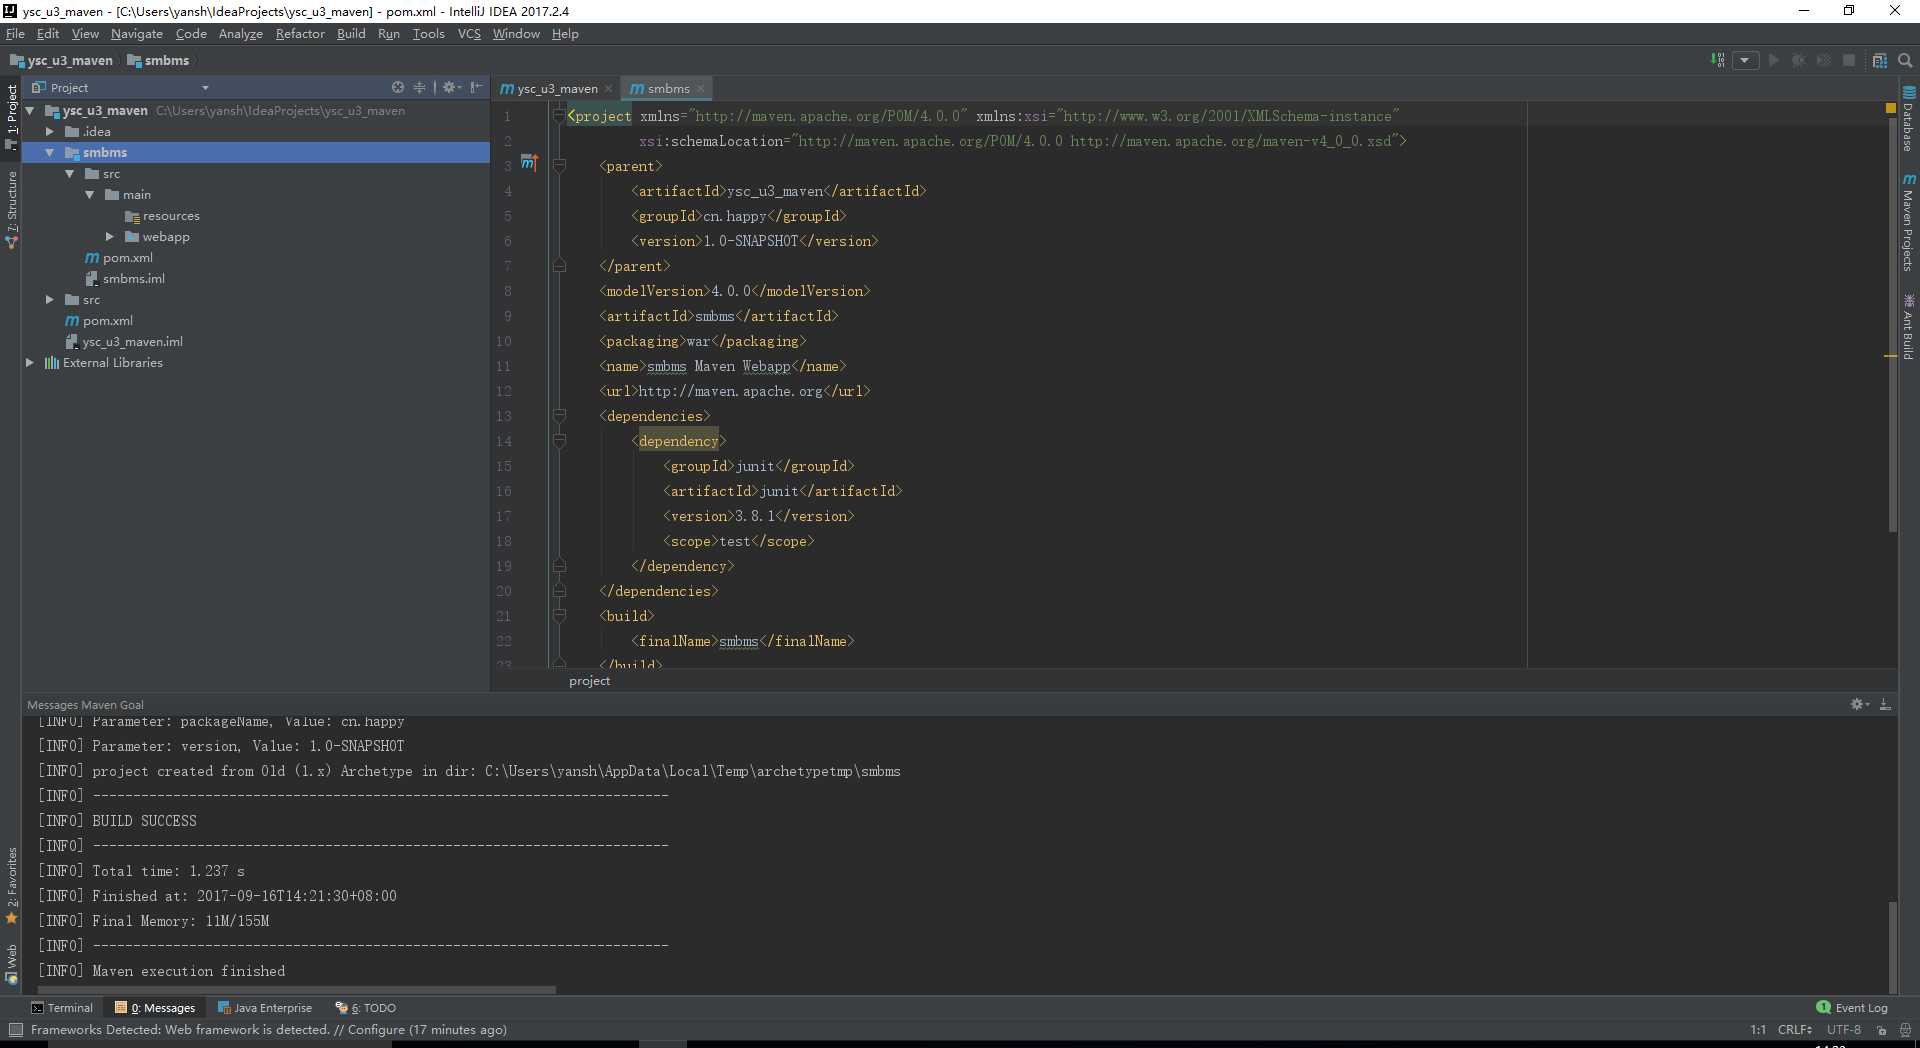
Task: Fold the dependencies tag at line 13
Action: coord(560,416)
